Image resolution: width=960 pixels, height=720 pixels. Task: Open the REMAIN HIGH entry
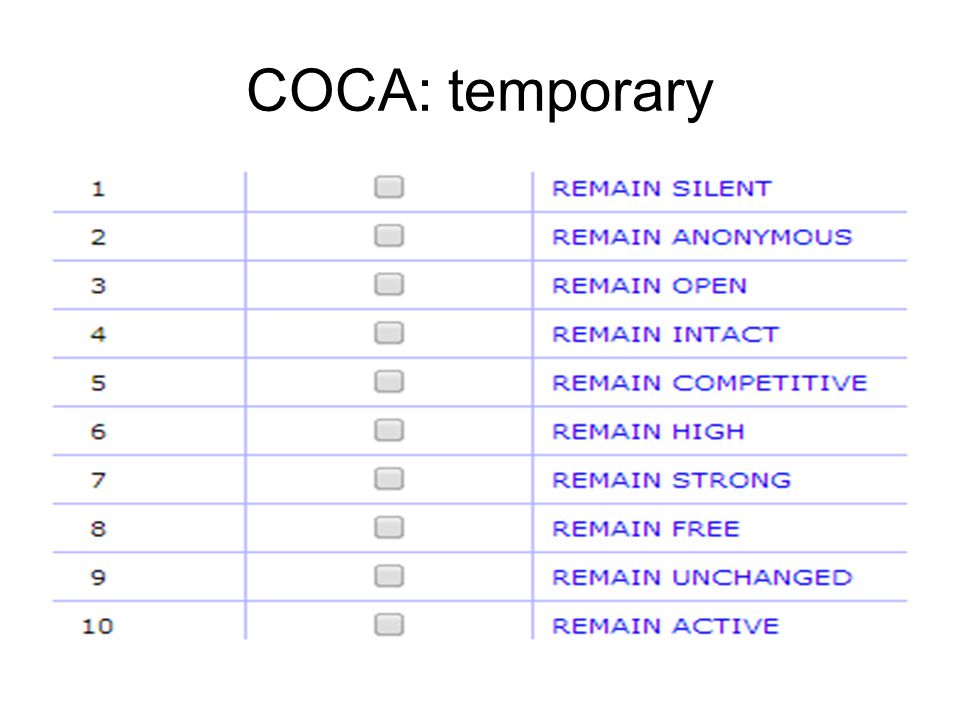[x=648, y=432]
